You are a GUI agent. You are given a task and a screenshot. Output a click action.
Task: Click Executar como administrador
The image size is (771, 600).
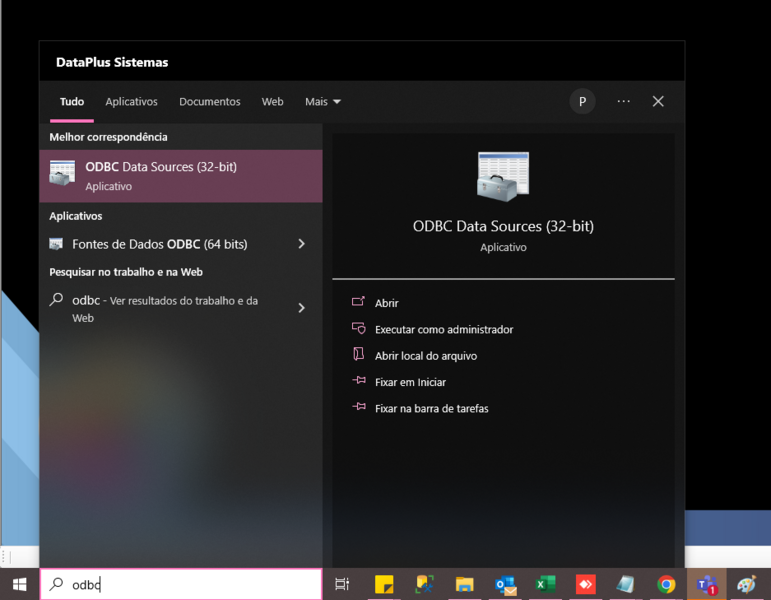[x=432, y=330]
